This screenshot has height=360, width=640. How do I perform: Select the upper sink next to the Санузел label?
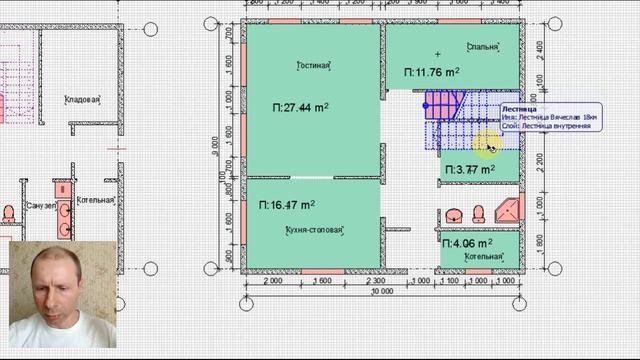(x=64, y=211)
